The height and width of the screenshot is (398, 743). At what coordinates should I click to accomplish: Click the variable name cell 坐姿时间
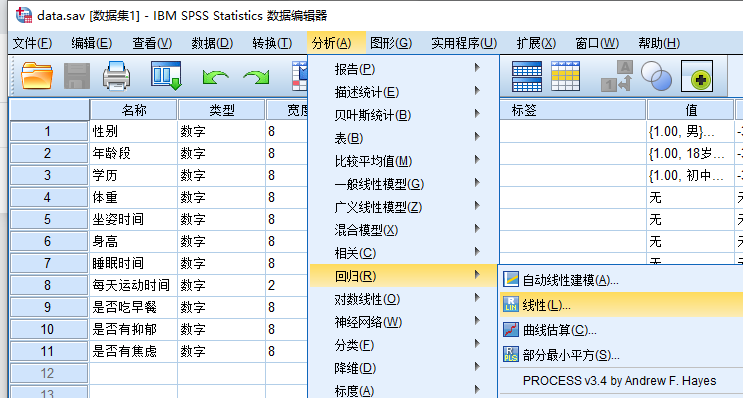[x=134, y=219]
